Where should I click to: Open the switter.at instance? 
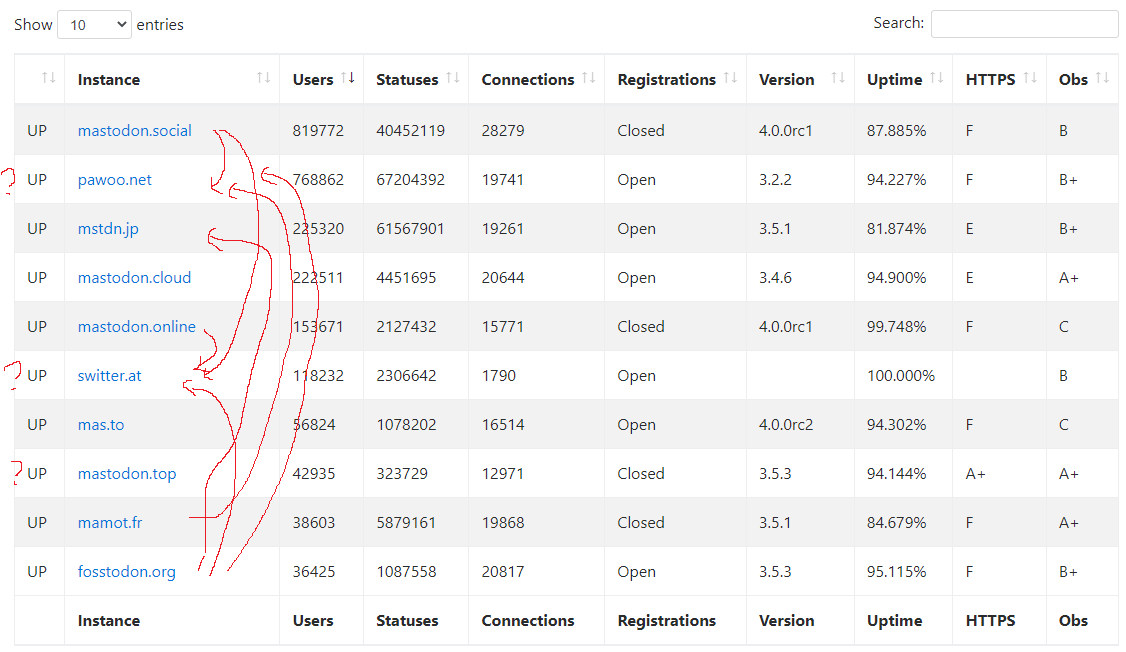click(x=109, y=375)
